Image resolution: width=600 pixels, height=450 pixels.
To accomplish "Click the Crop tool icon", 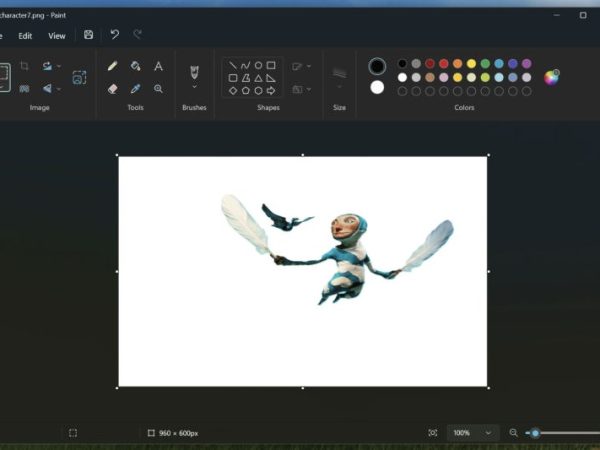I will (x=24, y=66).
